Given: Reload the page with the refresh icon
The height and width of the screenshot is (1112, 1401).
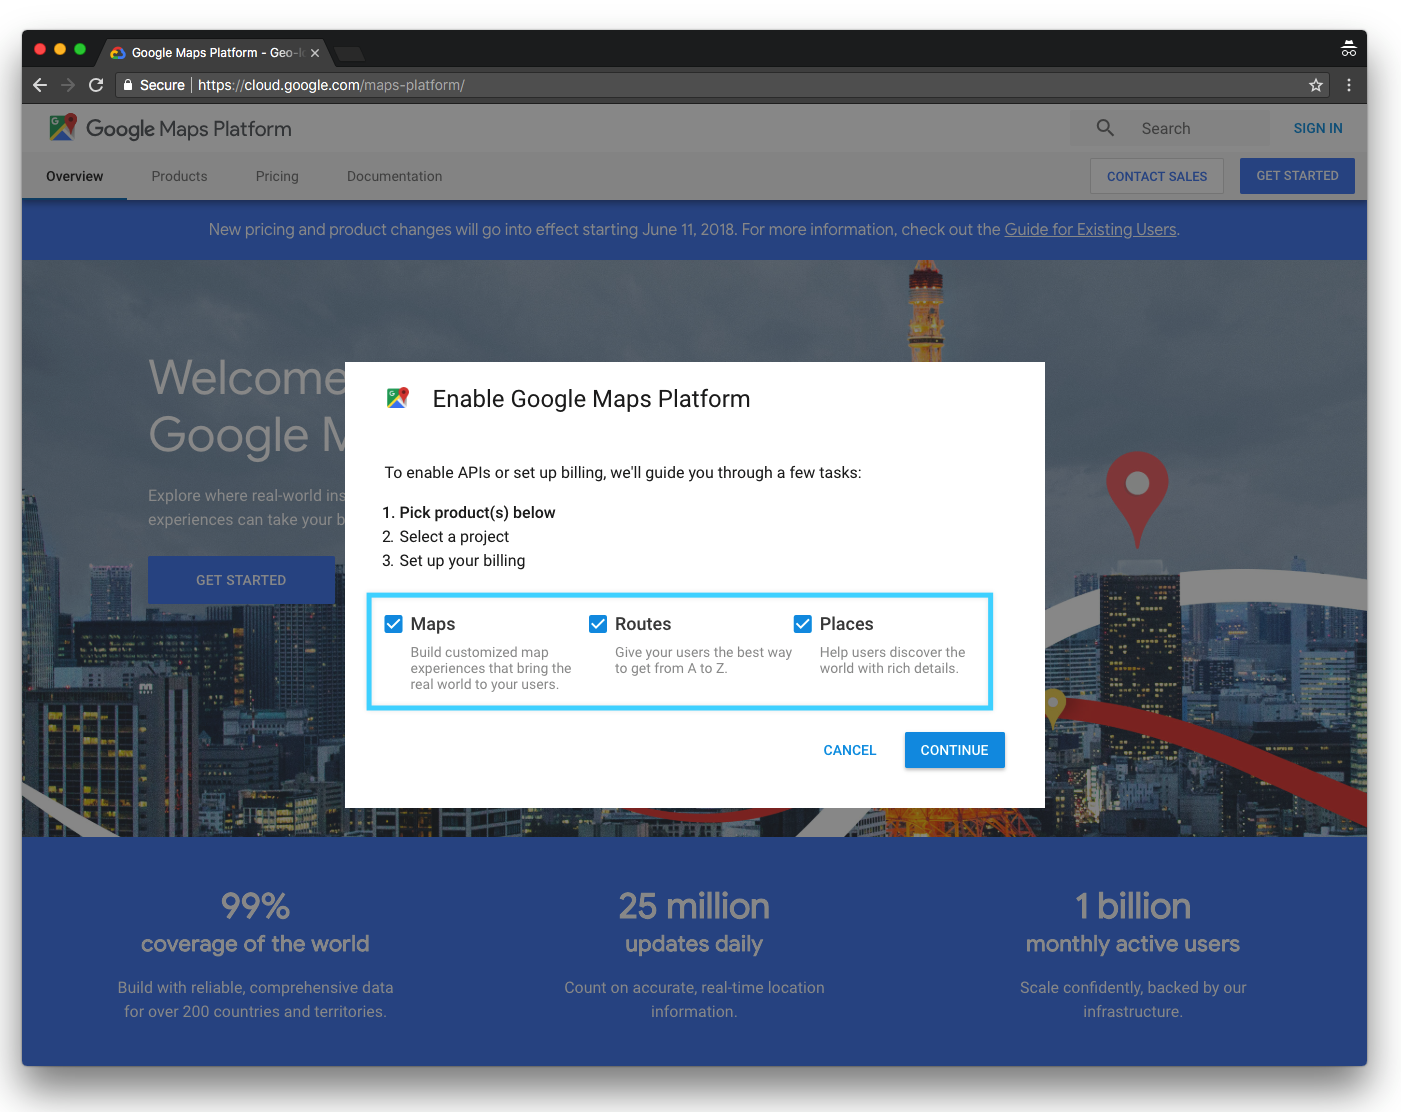Looking at the screenshot, I should click(96, 85).
